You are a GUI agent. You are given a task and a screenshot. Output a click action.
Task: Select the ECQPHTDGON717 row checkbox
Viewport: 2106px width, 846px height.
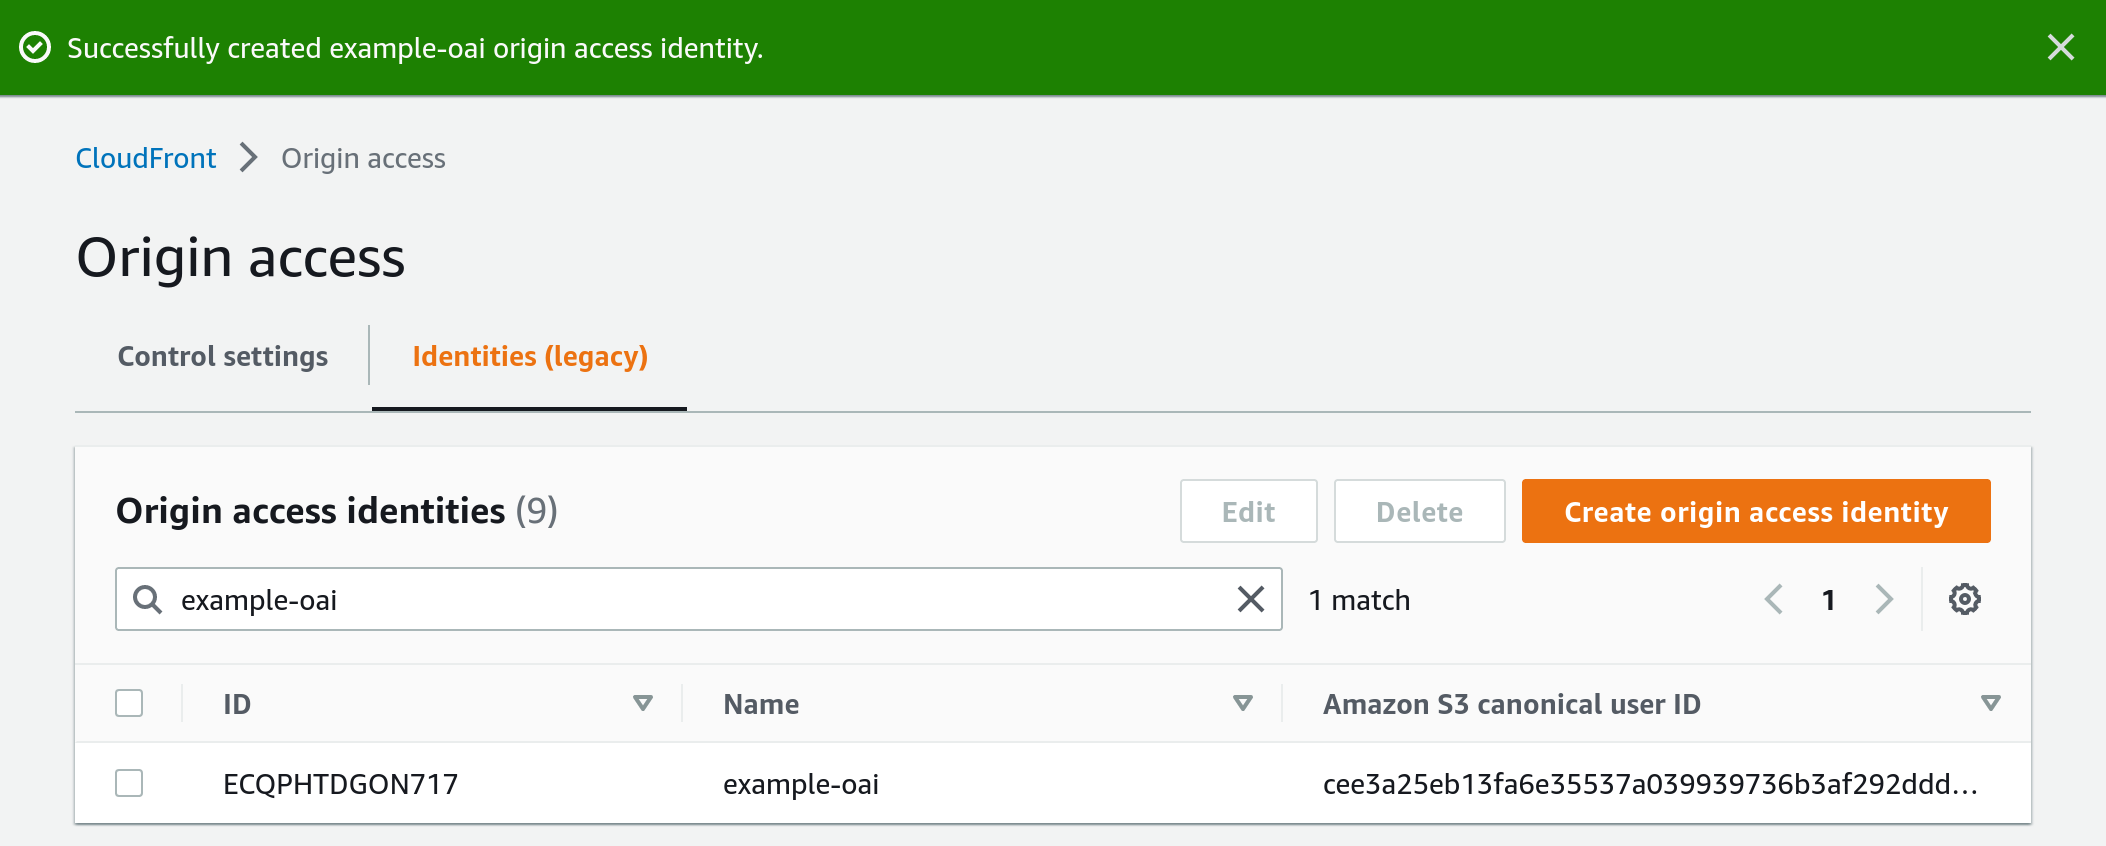tap(129, 784)
